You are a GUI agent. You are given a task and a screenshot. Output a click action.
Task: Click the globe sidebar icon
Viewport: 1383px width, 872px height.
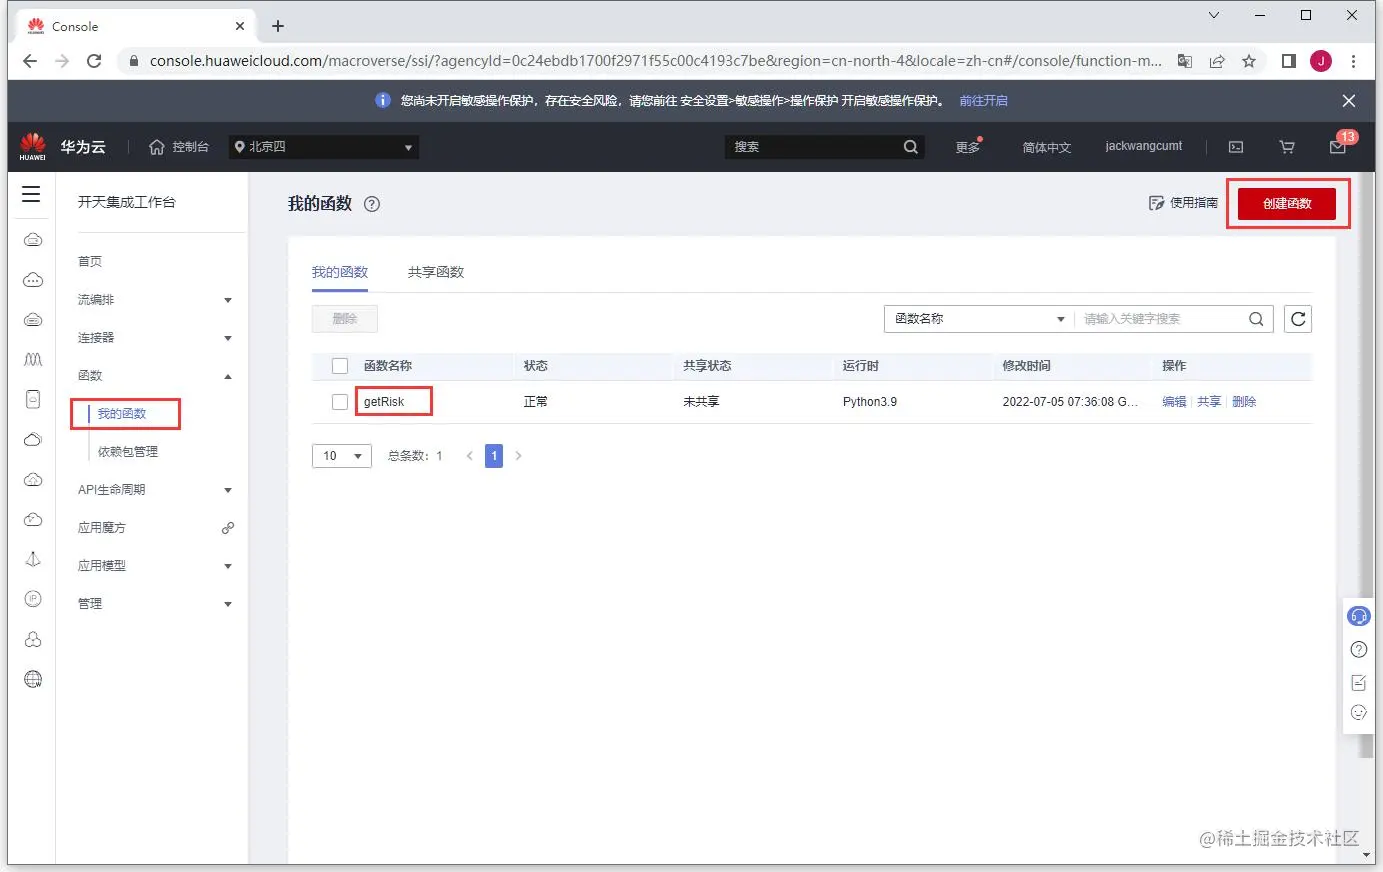(x=33, y=679)
